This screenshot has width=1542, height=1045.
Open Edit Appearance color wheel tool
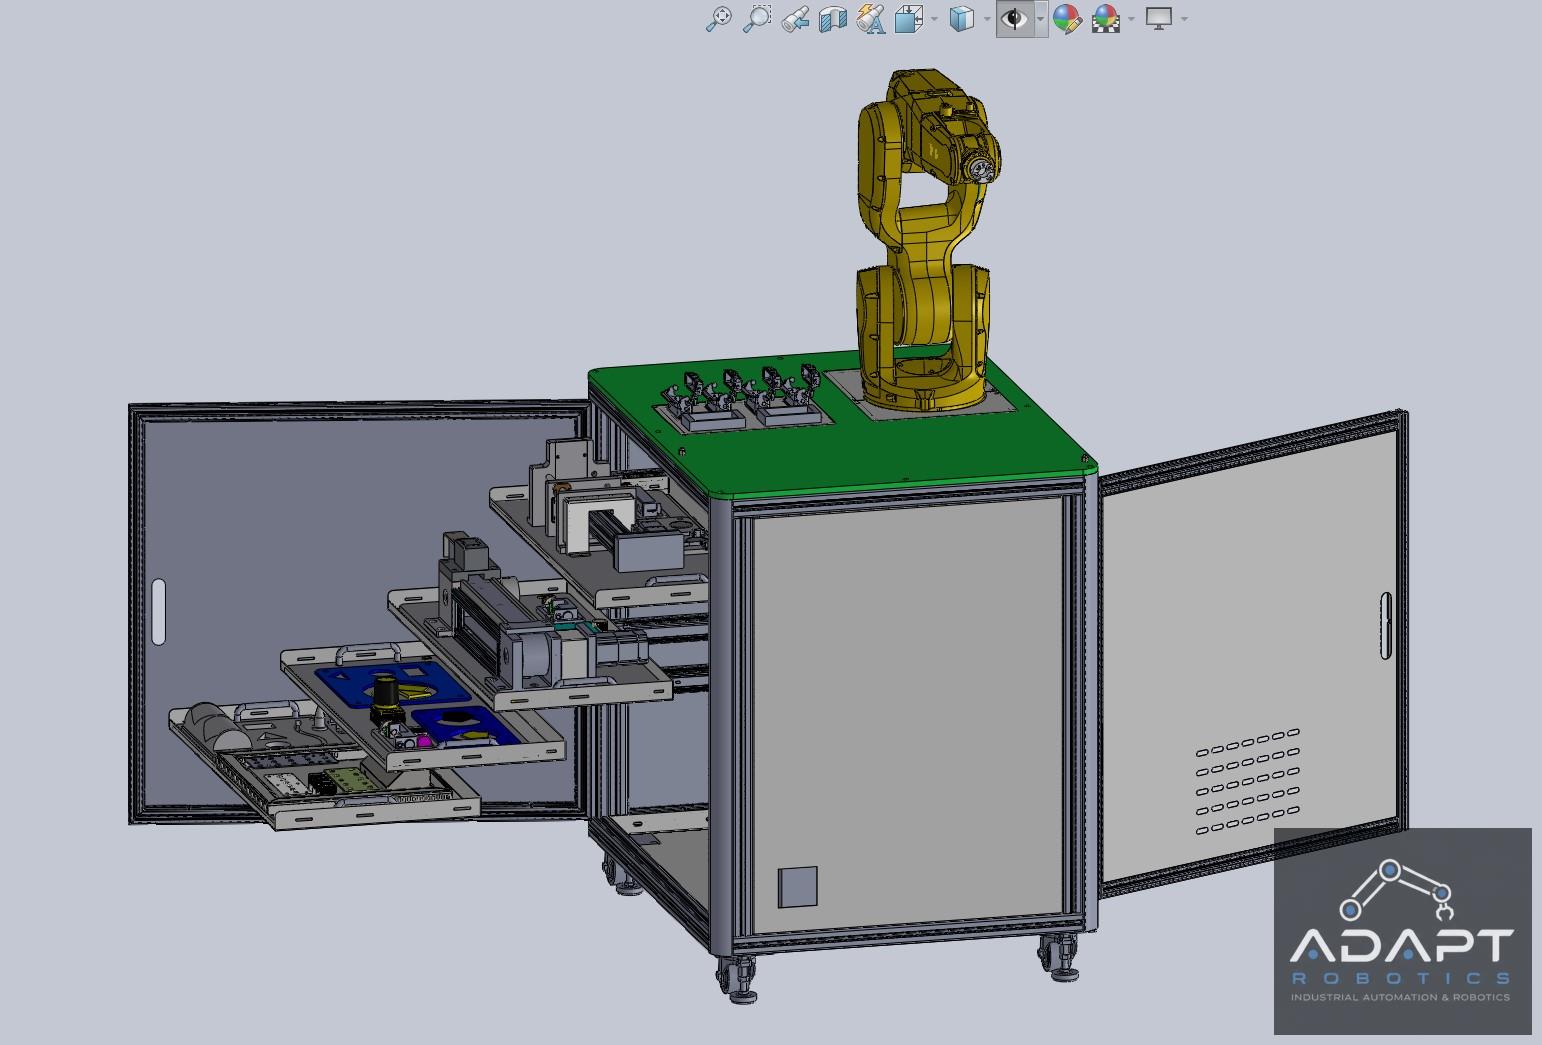(x=1067, y=19)
